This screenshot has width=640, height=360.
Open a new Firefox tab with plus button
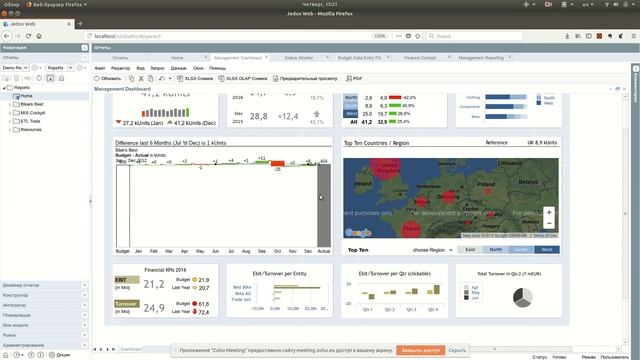click(x=80, y=24)
